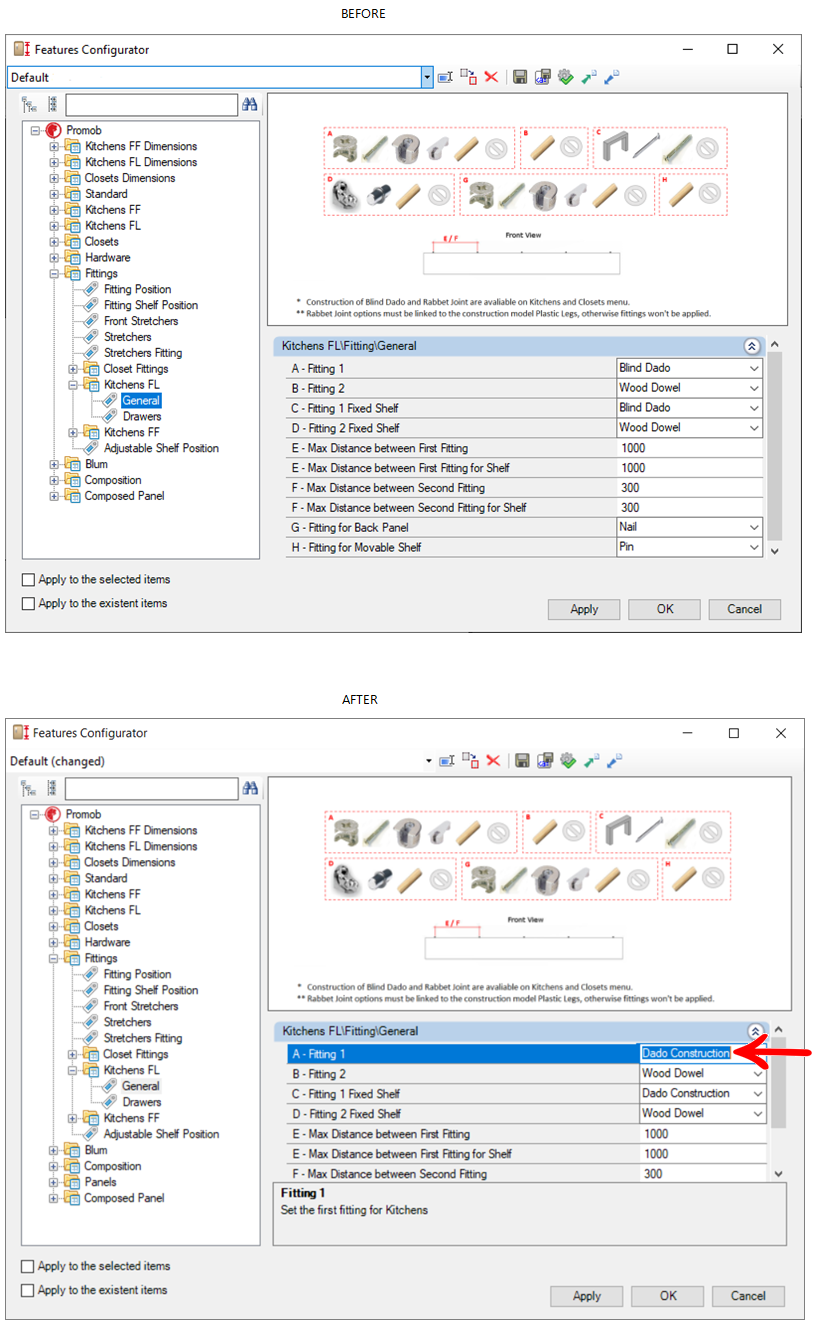This screenshot has height=1338, width=815.
Task: Click red X delete icon in AFTER window
Action: pyautogui.click(x=491, y=761)
